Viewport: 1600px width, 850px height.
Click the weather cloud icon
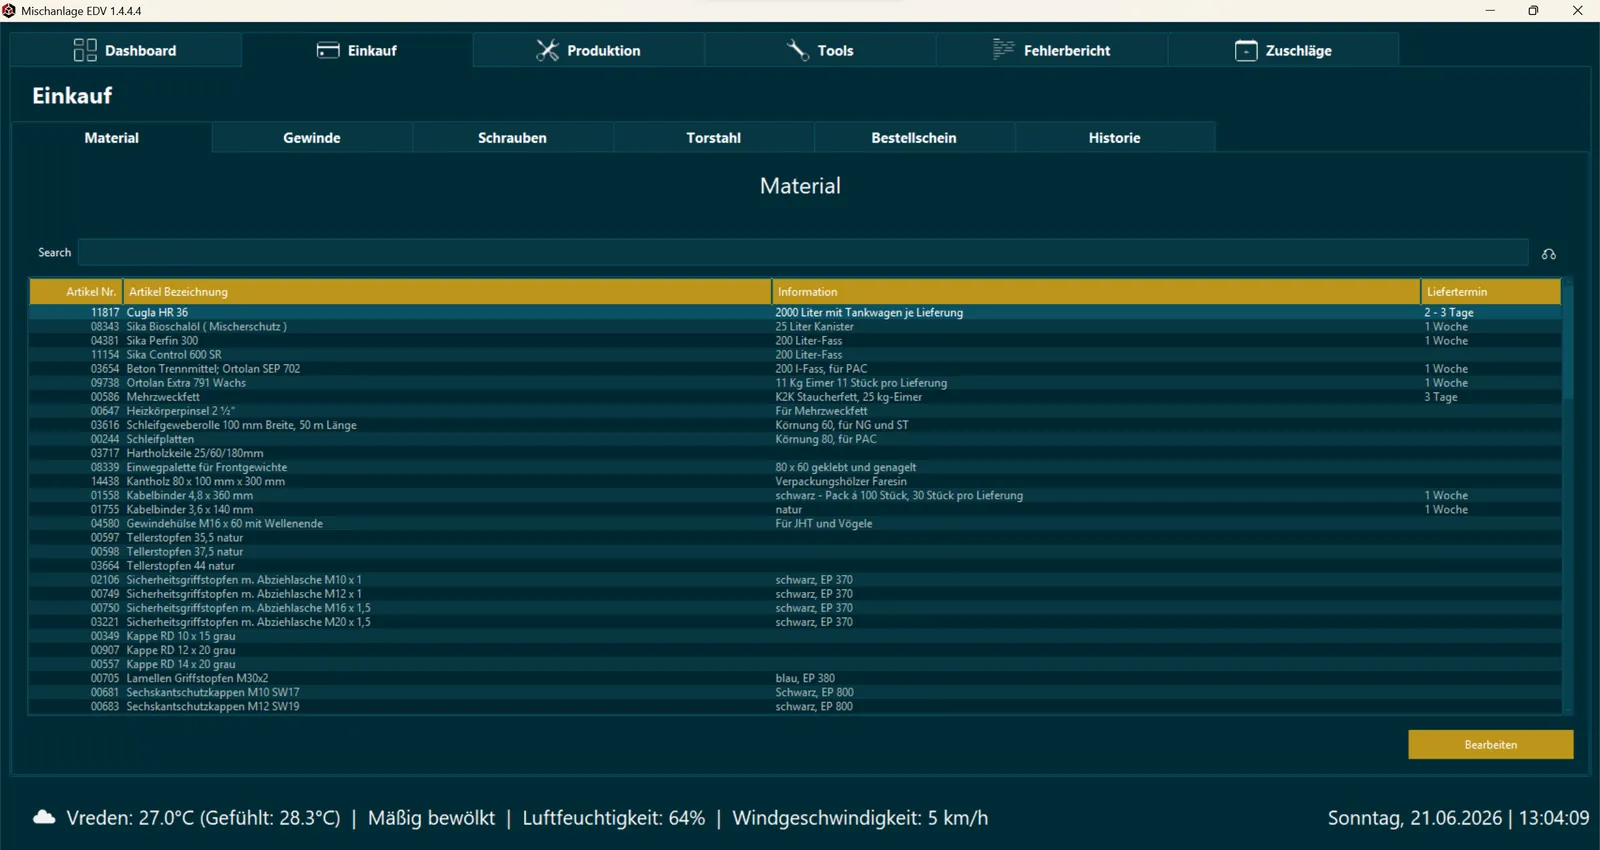pos(44,817)
